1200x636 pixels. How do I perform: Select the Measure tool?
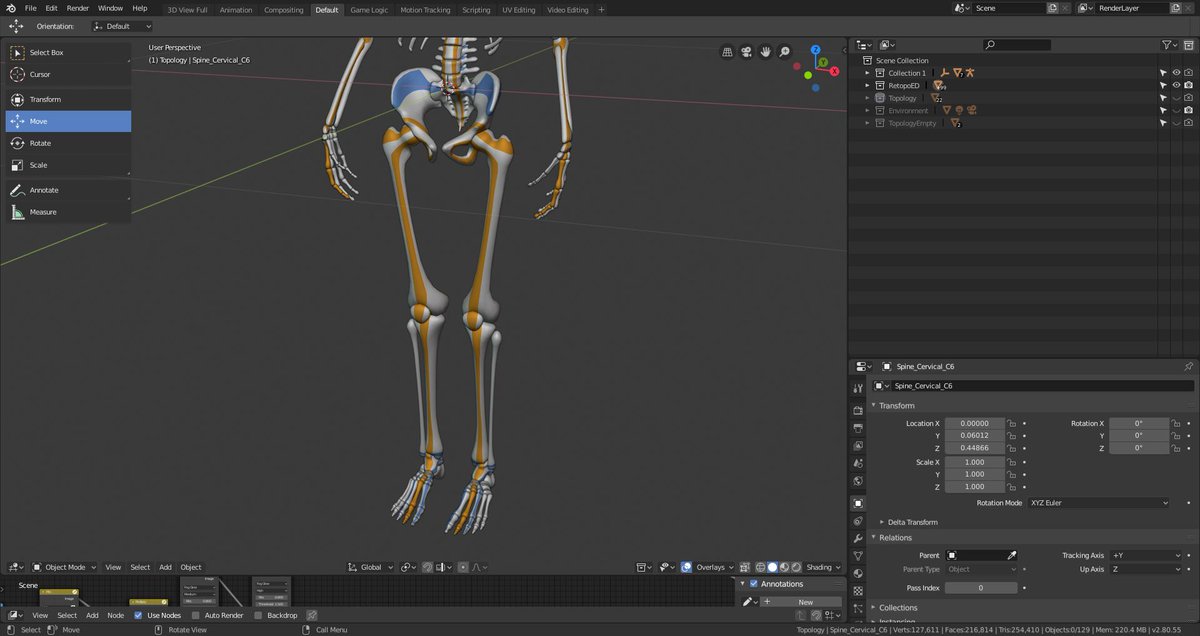click(x=68, y=212)
